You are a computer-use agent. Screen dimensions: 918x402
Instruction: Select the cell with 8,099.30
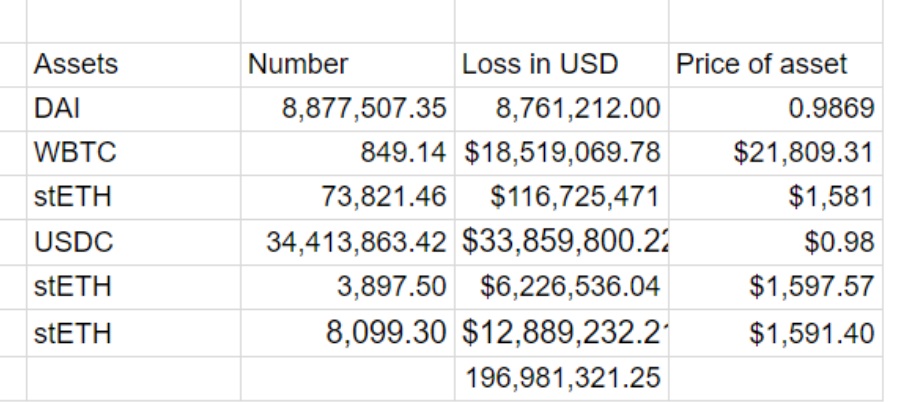347,333
